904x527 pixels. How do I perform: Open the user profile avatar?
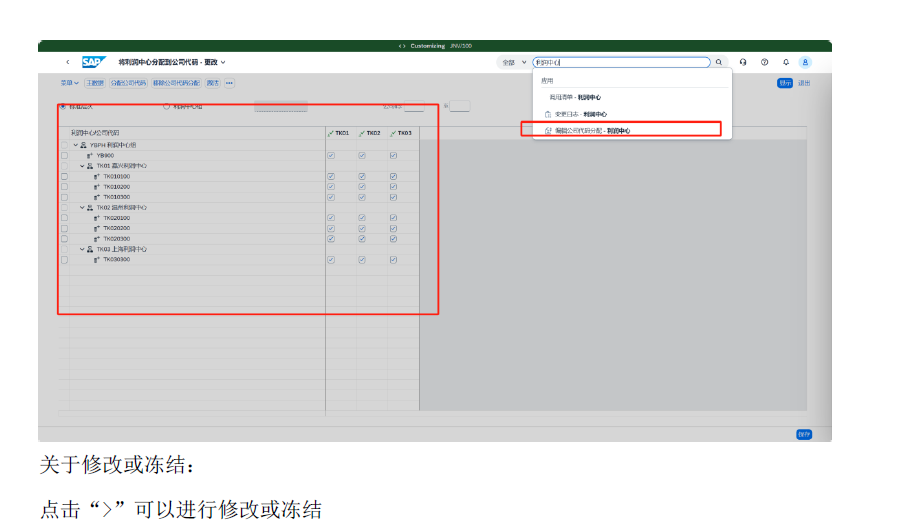pyautogui.click(x=805, y=62)
